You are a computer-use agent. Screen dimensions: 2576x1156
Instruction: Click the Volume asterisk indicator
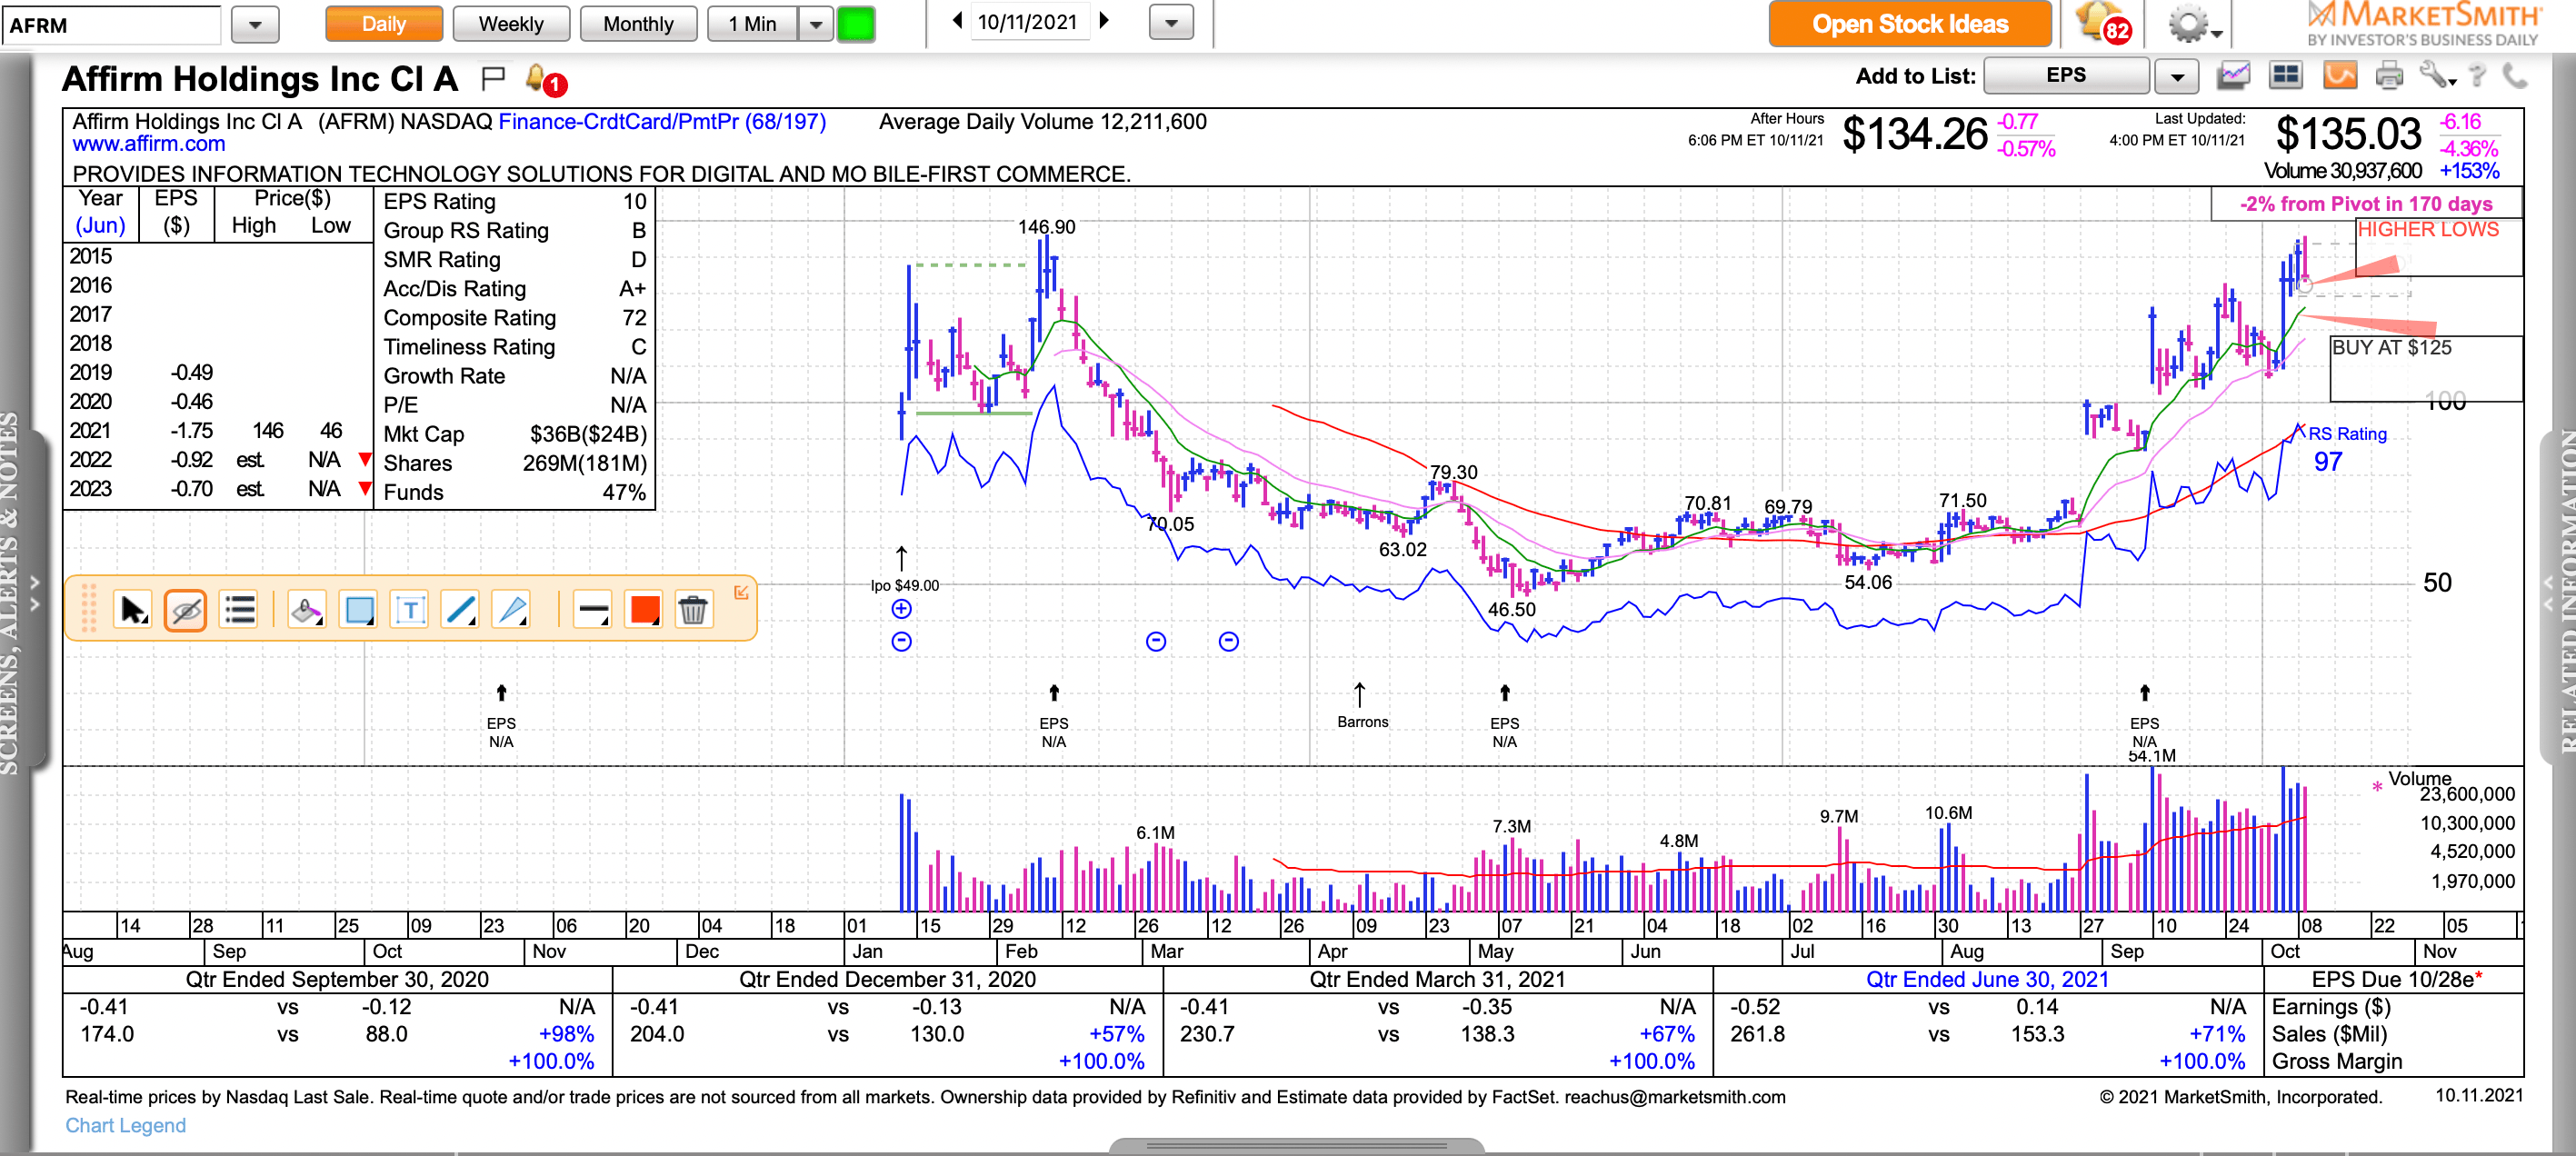click(2377, 787)
